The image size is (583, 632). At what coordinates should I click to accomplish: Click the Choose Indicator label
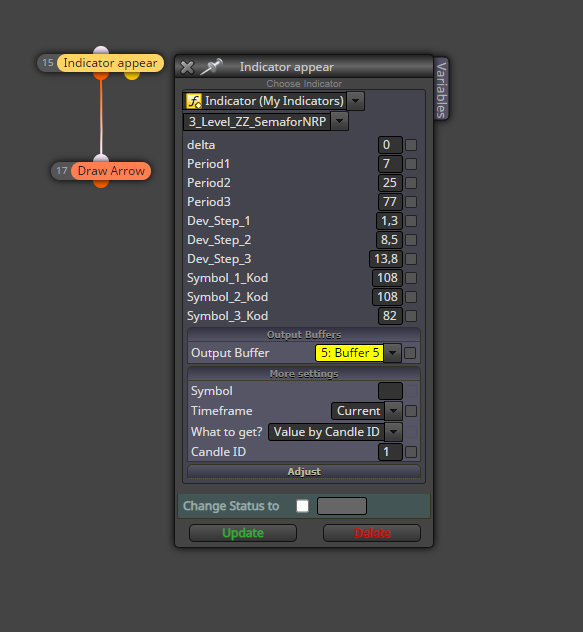click(x=304, y=84)
